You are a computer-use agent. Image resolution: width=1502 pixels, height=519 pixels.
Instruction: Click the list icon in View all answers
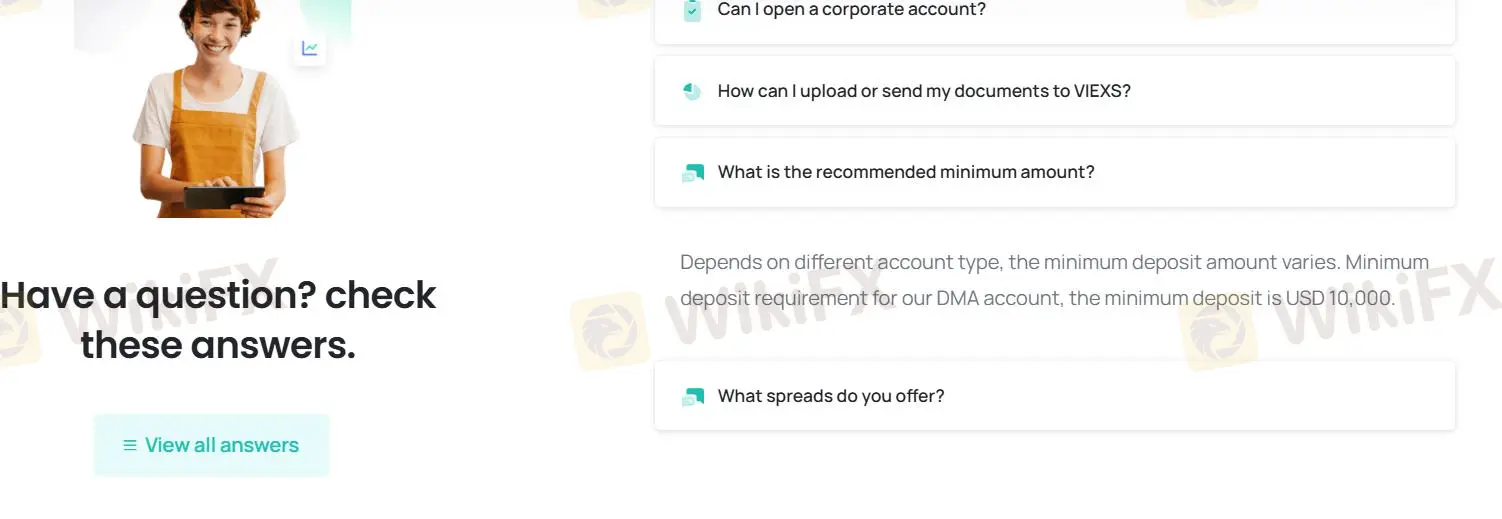[x=130, y=446]
